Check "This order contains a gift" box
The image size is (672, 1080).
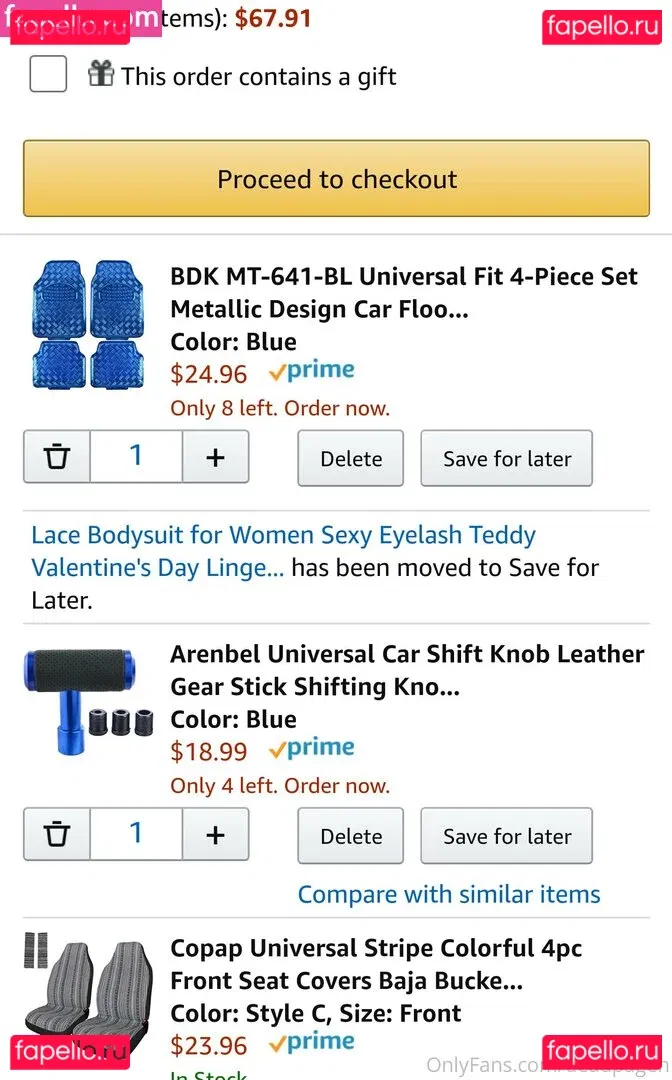tap(48, 74)
